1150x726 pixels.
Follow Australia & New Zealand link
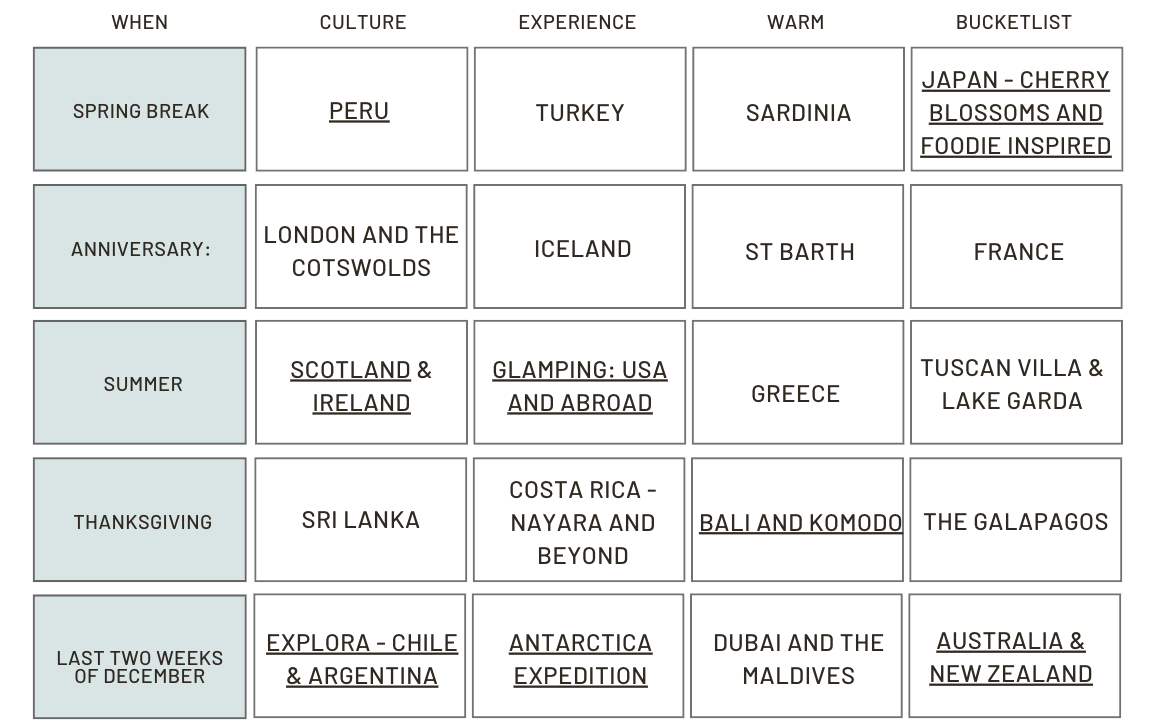coord(1010,656)
